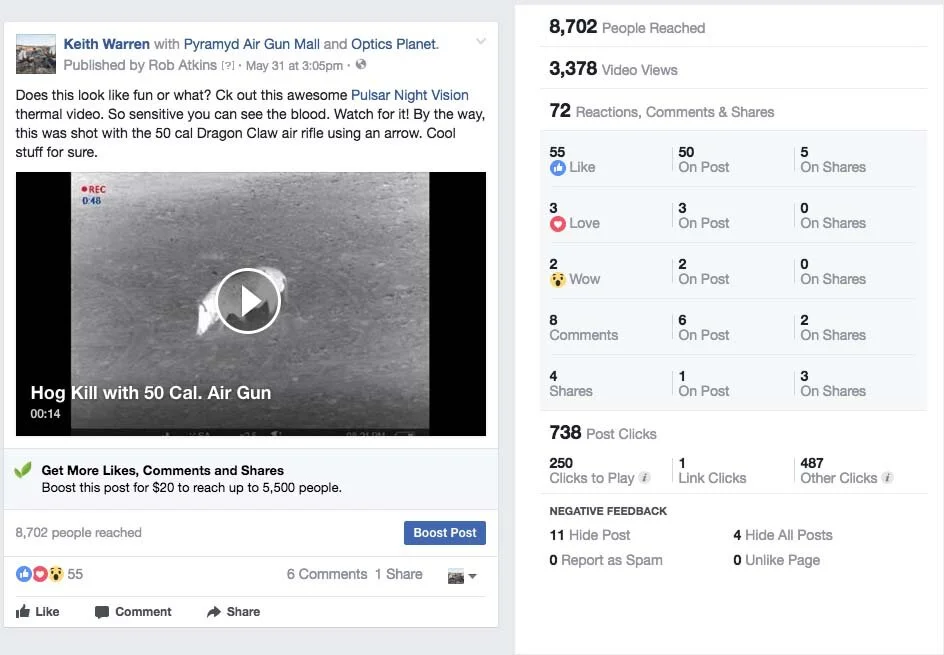This screenshot has height=655, width=944.
Task: Click the Wow emoji in stats panel
Action: [557, 280]
